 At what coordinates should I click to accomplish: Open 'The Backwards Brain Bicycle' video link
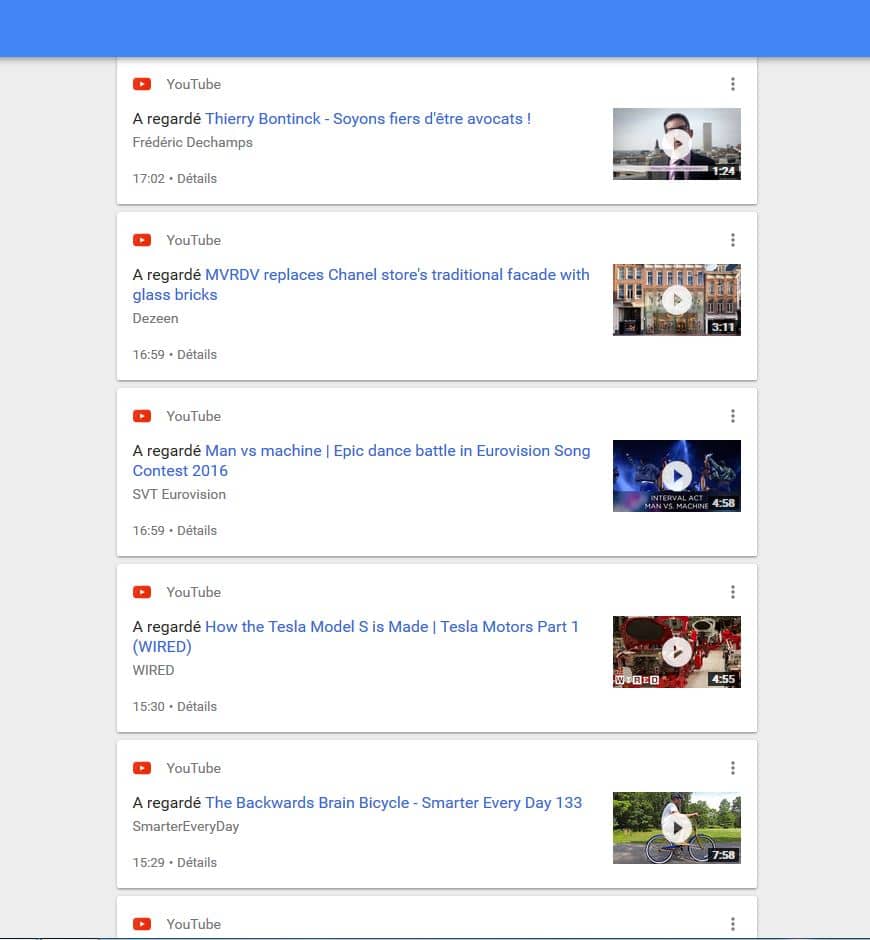[393, 803]
